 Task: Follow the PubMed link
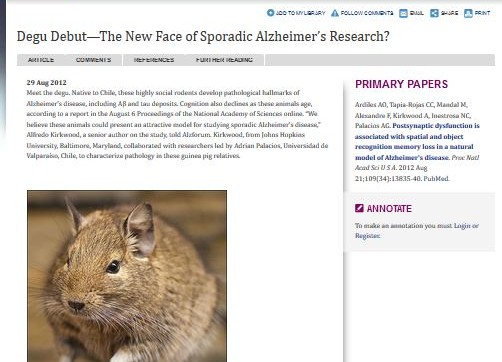click(436, 179)
